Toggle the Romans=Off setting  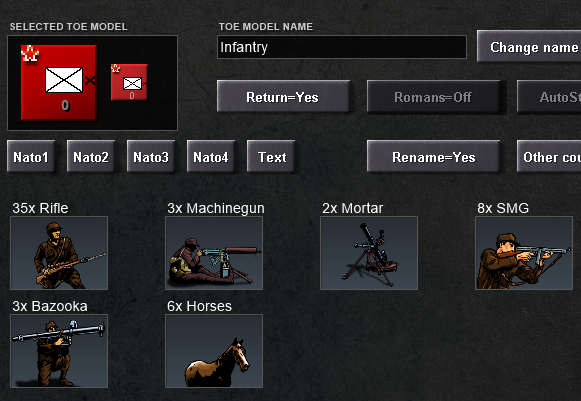pyautogui.click(x=433, y=96)
